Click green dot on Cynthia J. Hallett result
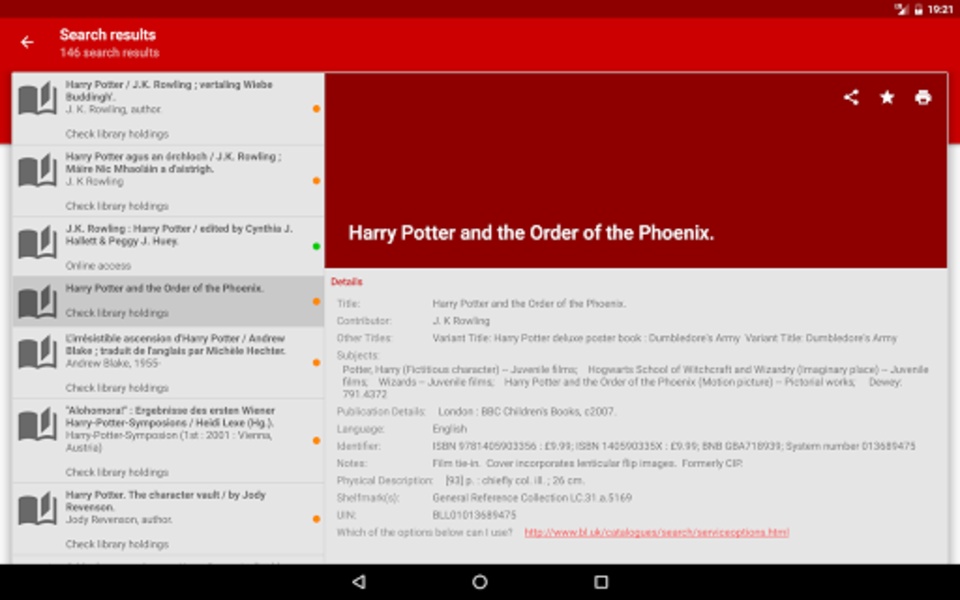The width and height of the screenshot is (960, 600). [317, 246]
